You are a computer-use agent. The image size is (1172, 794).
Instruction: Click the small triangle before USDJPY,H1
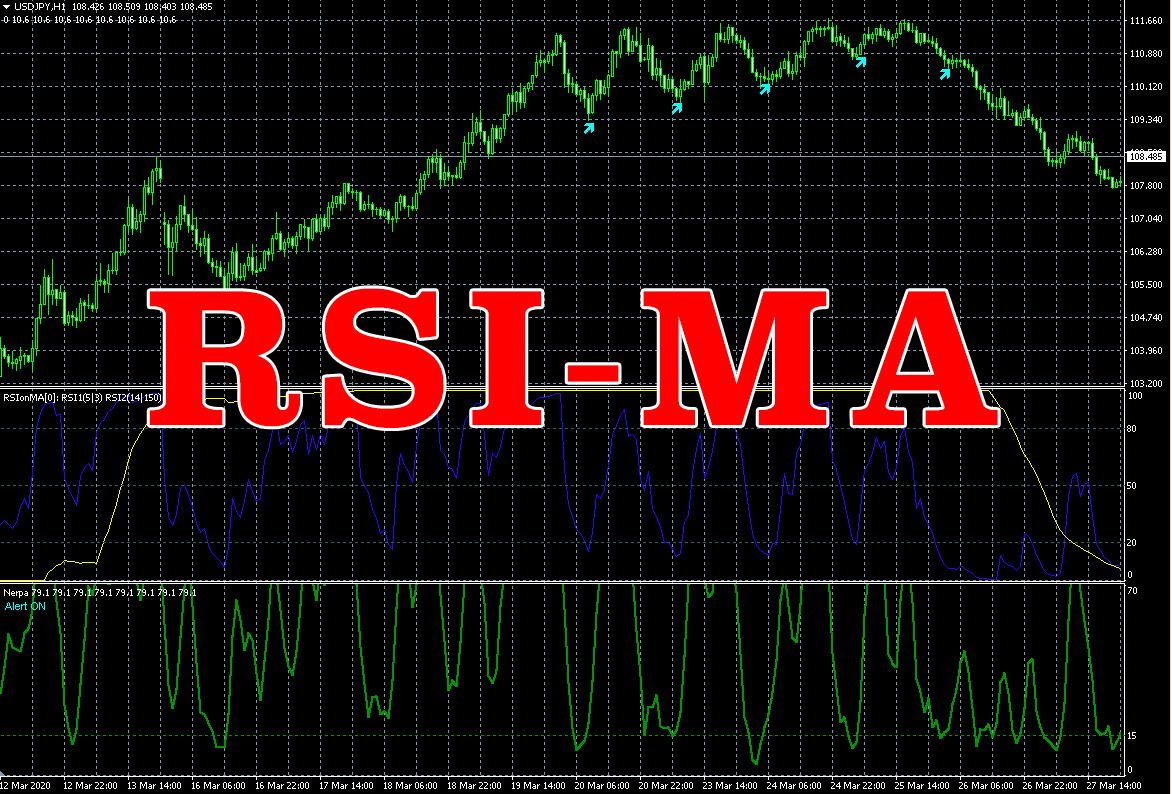point(6,7)
